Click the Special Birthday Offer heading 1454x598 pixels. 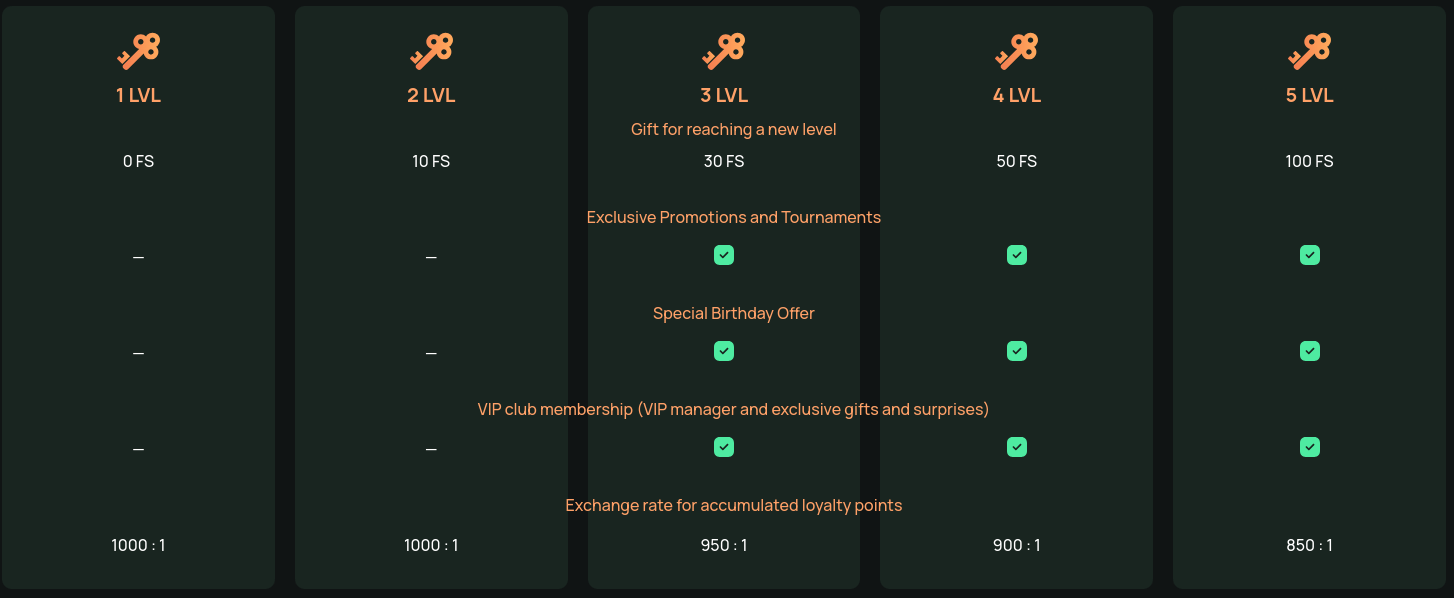point(733,313)
